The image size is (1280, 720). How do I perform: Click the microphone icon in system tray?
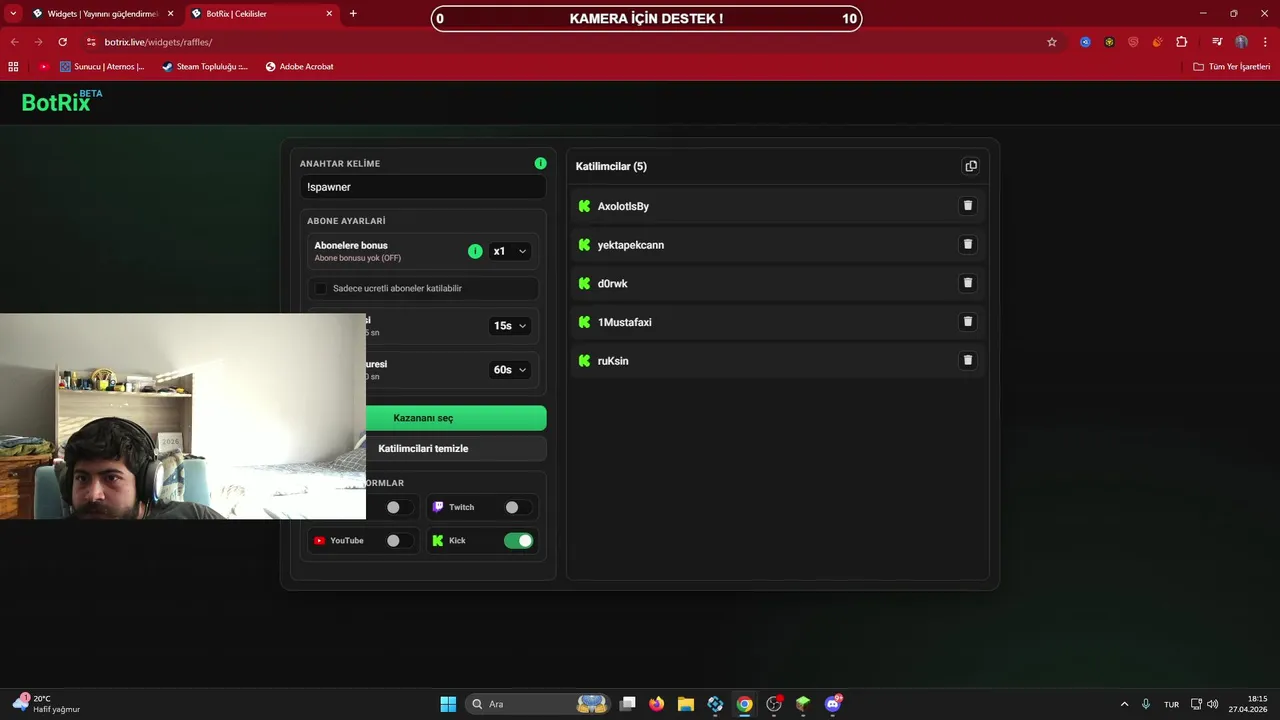[x=1146, y=704]
